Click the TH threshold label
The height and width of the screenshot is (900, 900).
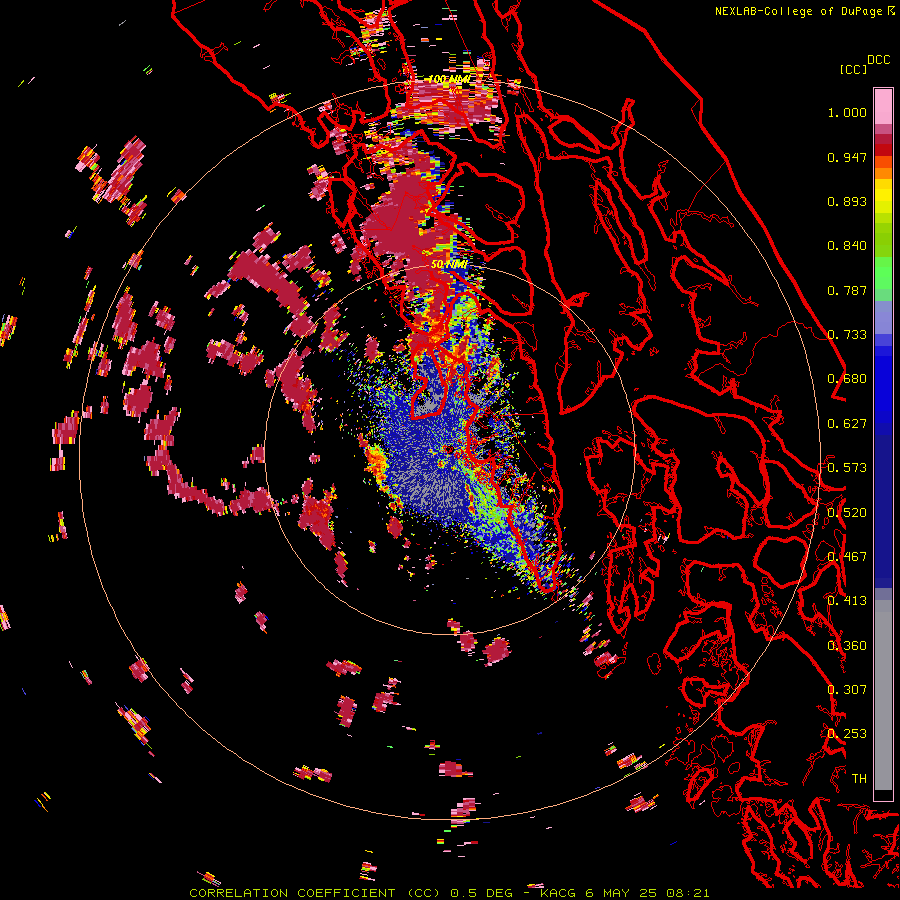[x=859, y=778]
